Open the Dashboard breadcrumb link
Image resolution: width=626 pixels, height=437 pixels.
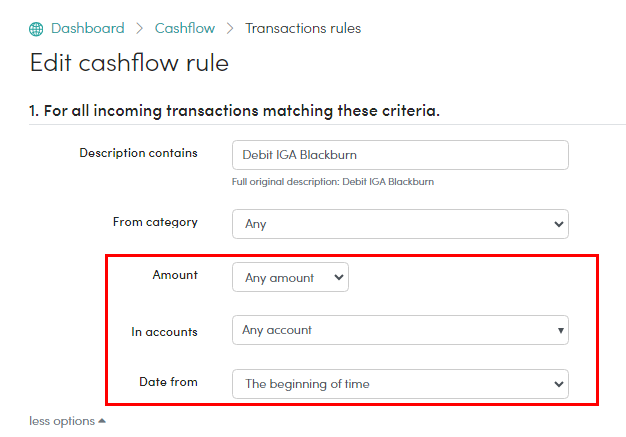(x=88, y=28)
